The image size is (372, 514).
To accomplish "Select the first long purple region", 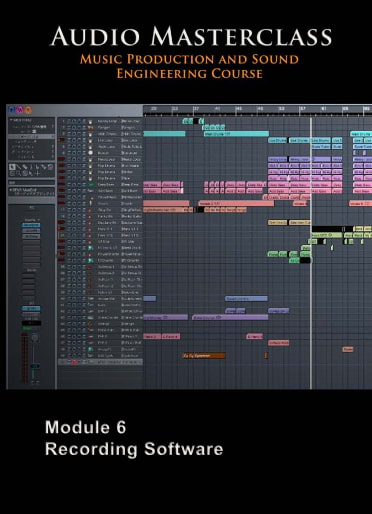I will 165,318.
